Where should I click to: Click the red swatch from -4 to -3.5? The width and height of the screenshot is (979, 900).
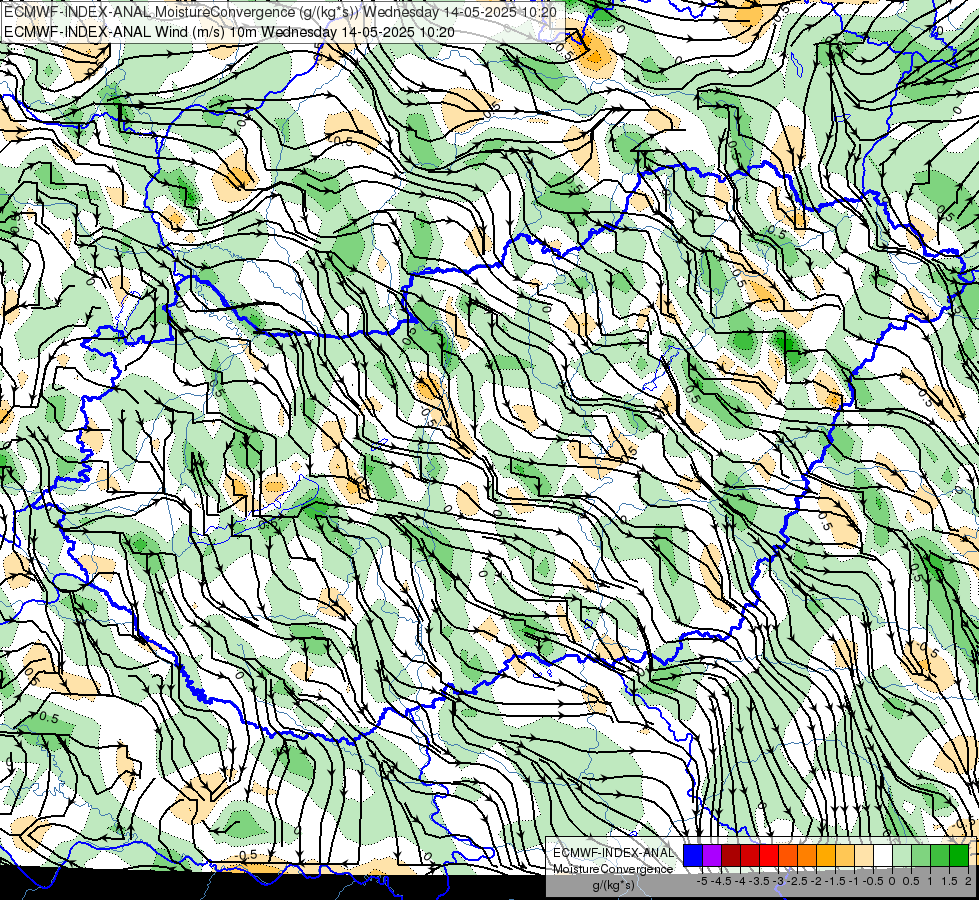750,856
